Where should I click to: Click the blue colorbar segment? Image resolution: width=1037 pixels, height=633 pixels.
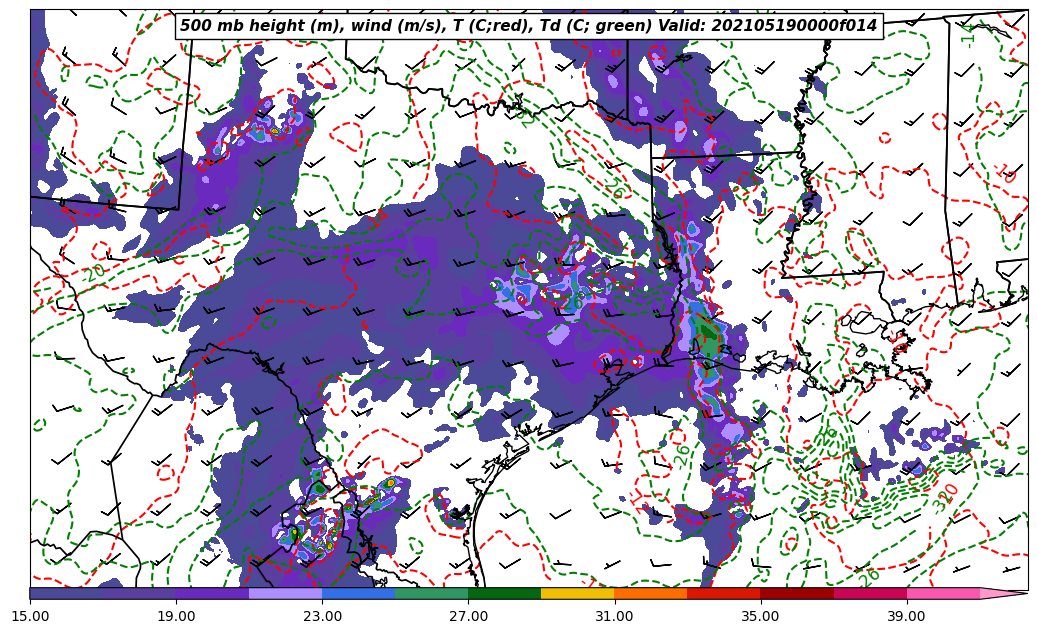coord(358,593)
